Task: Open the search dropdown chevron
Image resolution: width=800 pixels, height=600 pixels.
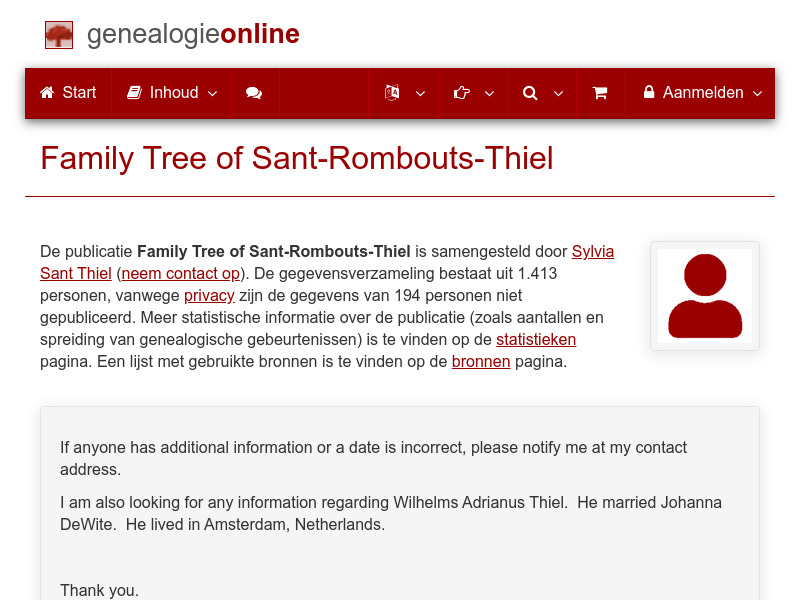Action: point(557,93)
